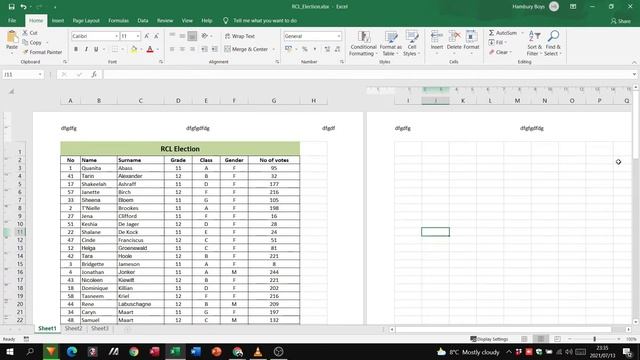Apply the red font color A
Image resolution: width=640 pixels, height=360 pixels.
point(150,49)
